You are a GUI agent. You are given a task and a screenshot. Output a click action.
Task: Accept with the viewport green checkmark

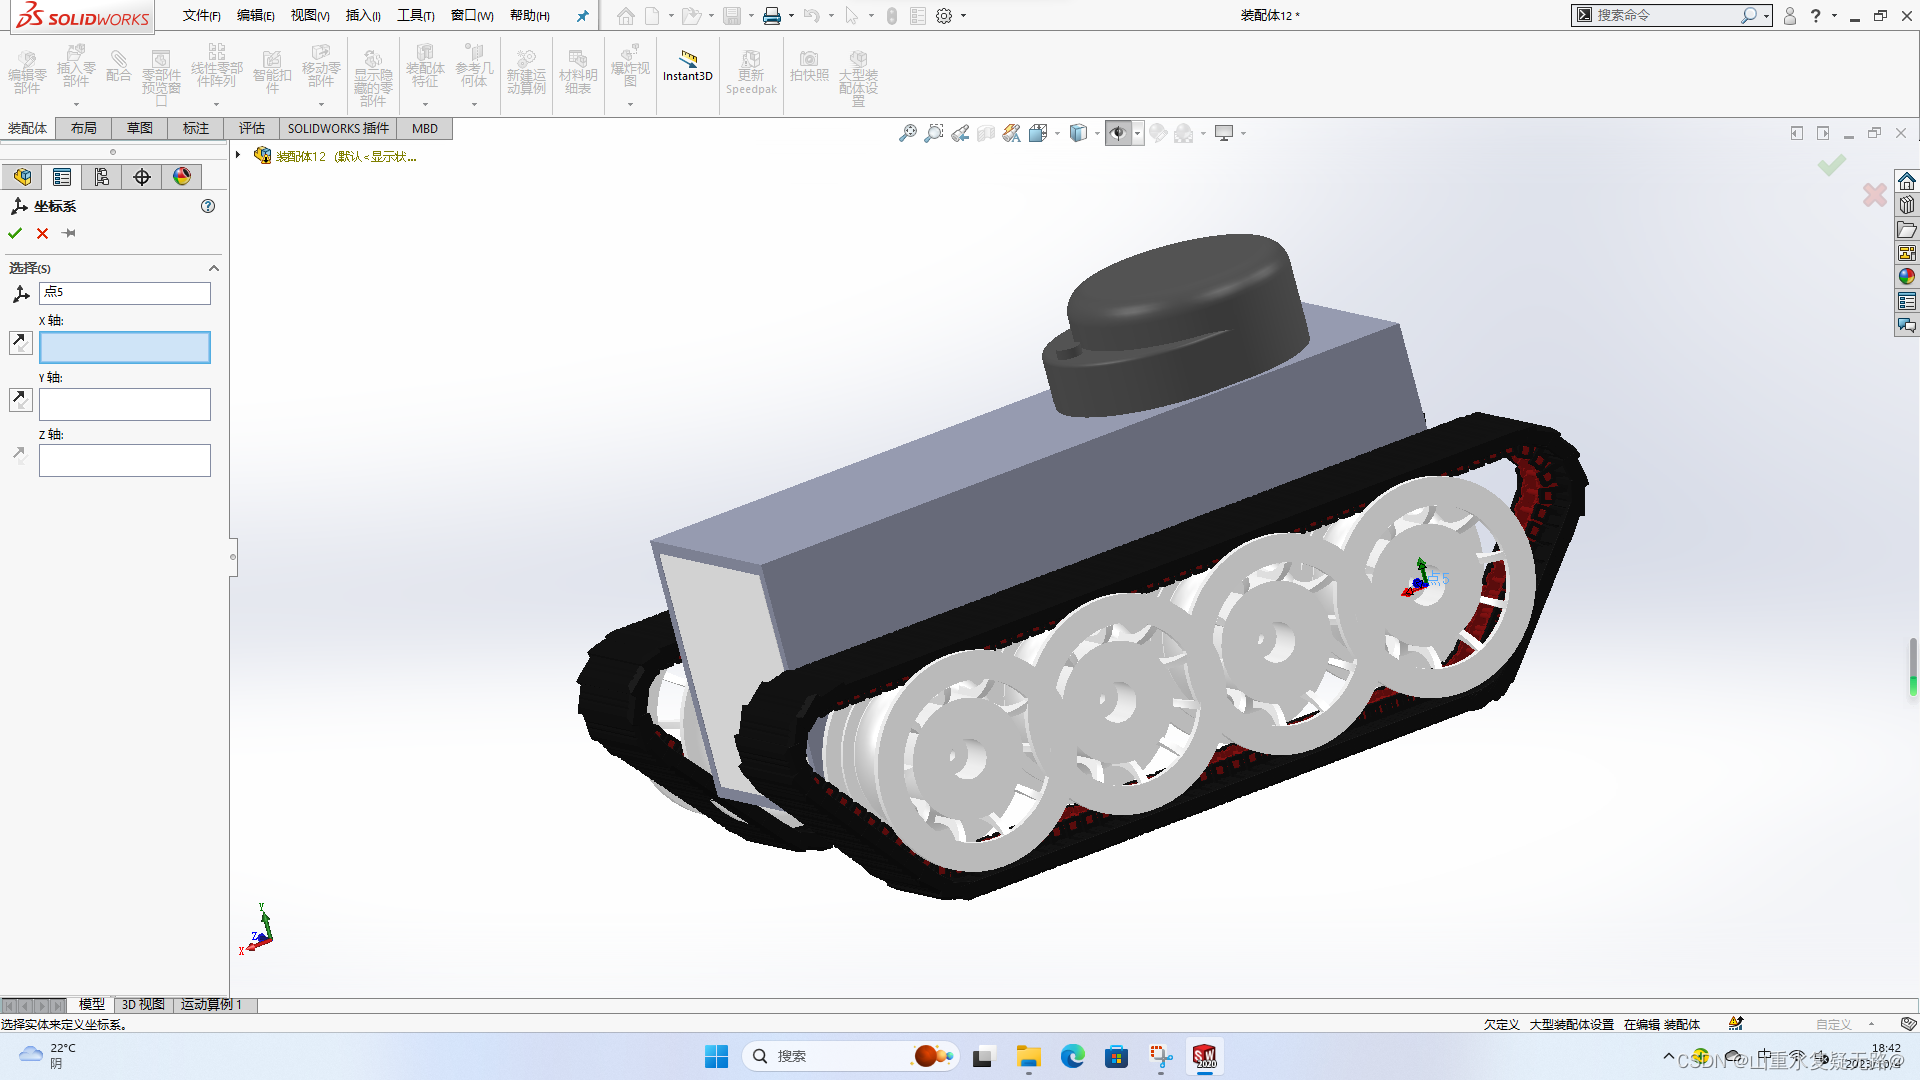coord(1831,165)
